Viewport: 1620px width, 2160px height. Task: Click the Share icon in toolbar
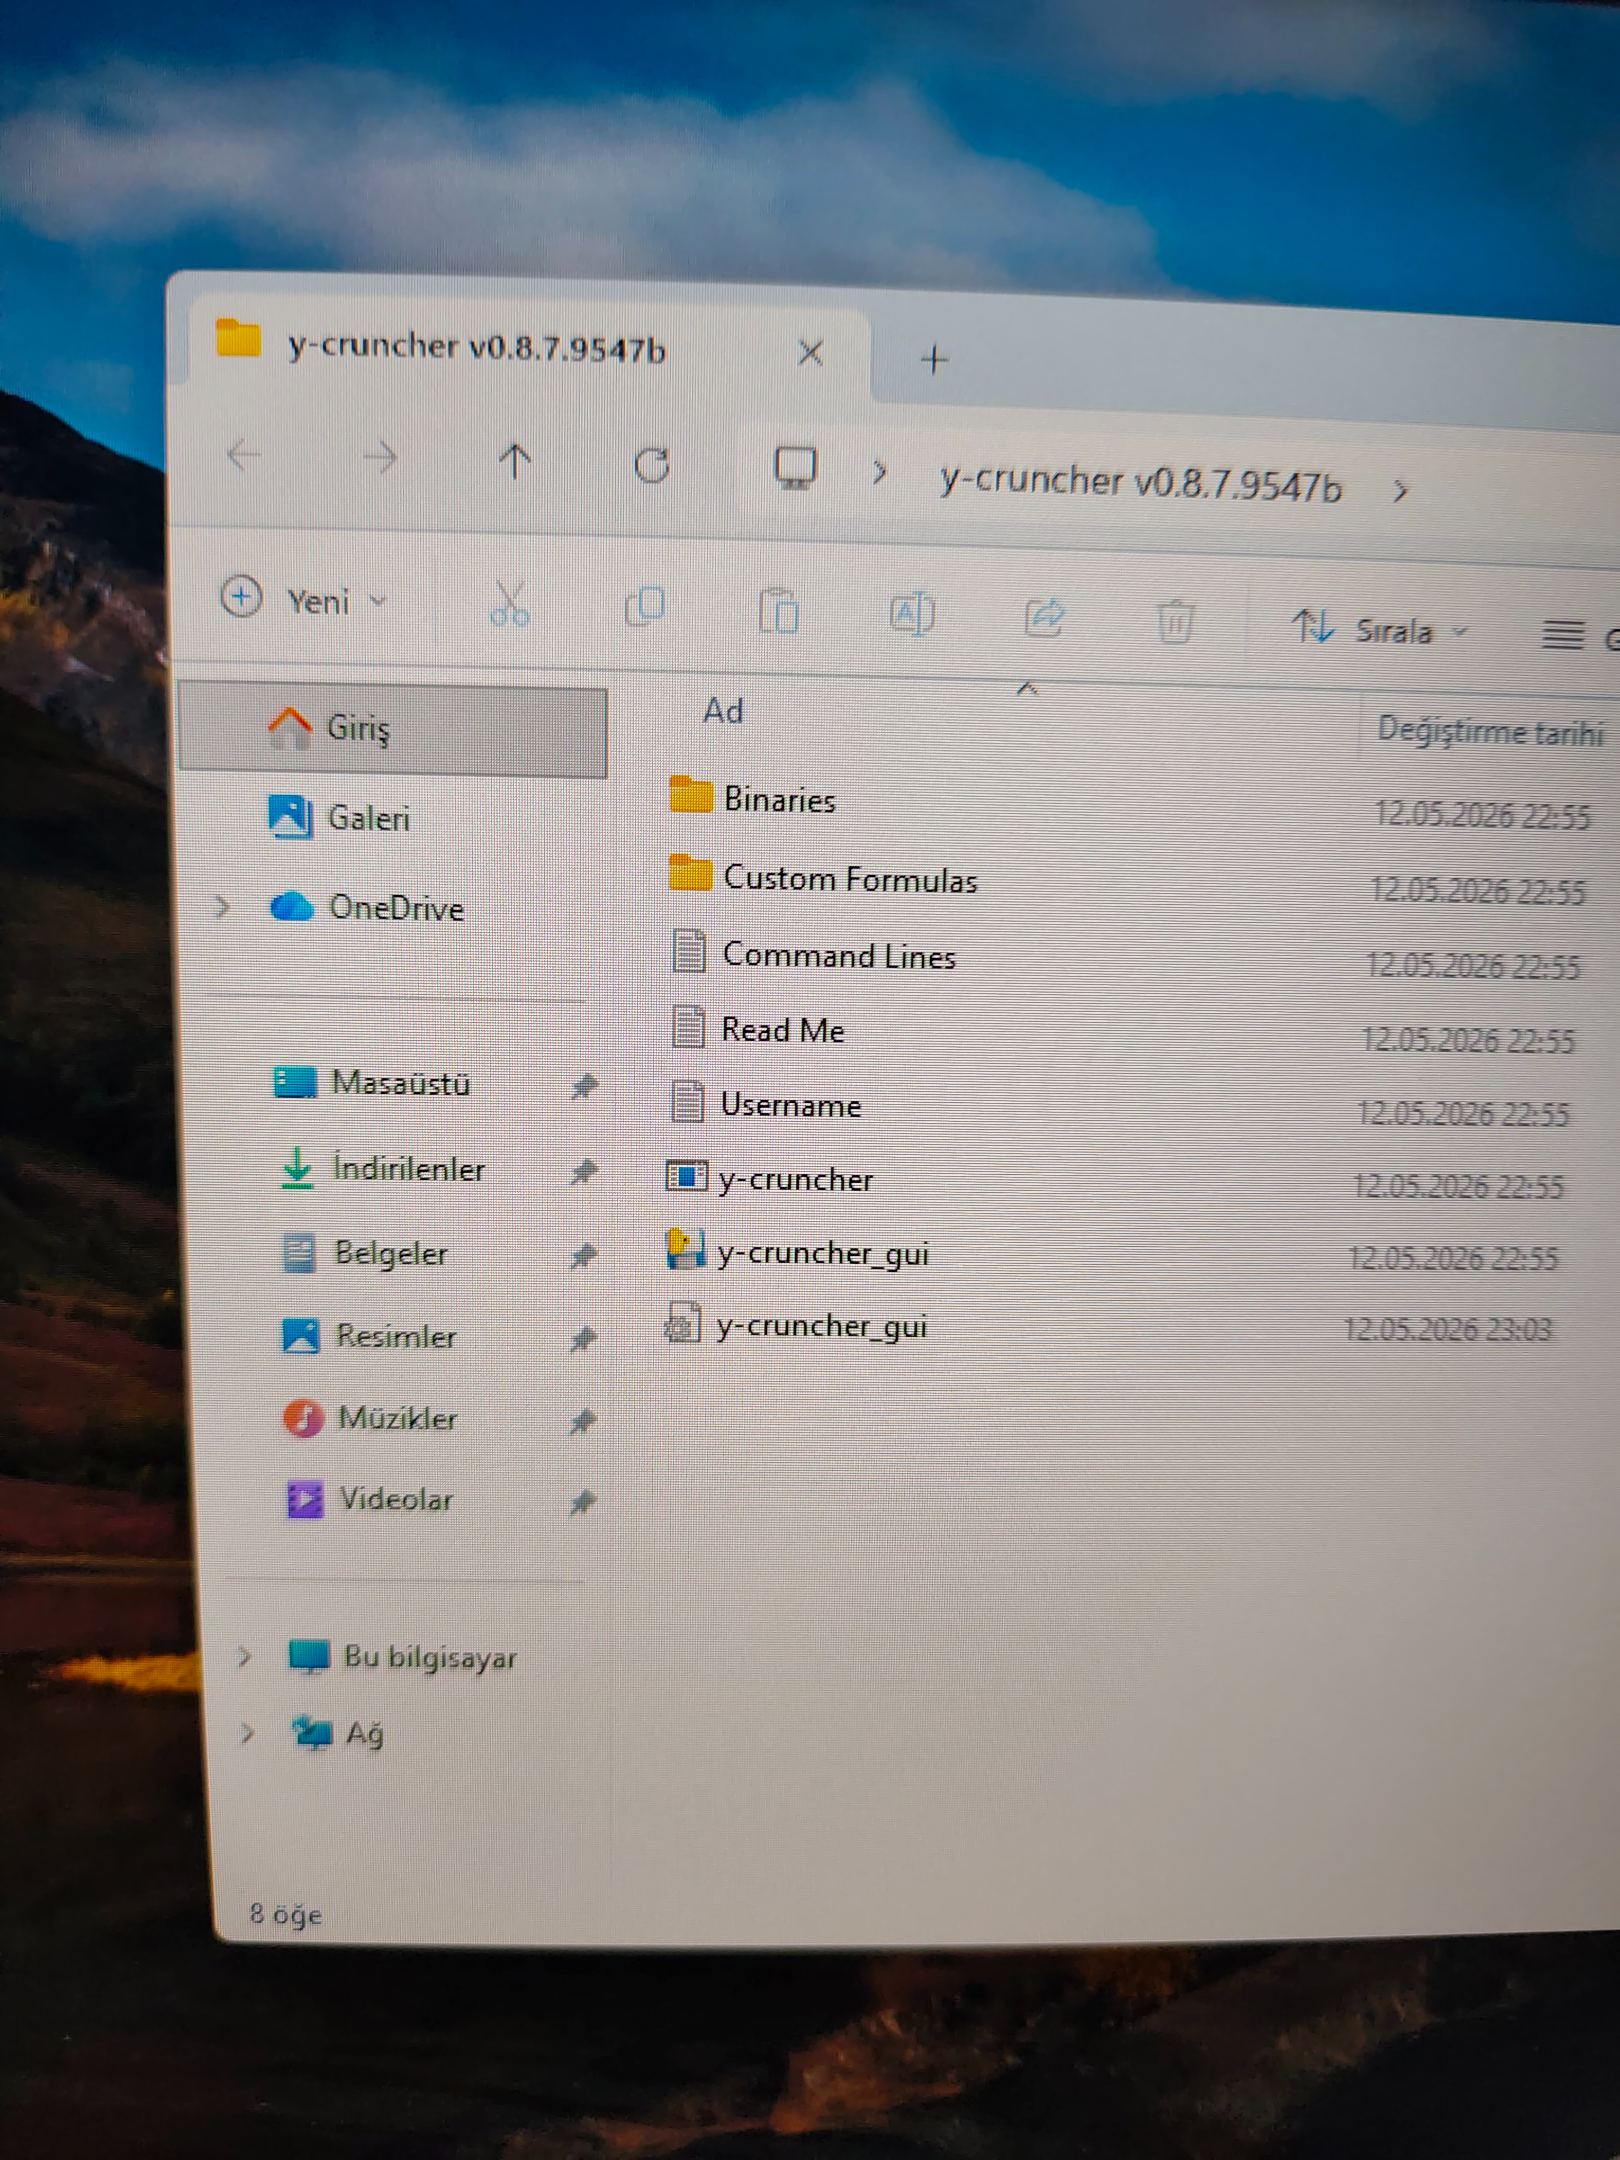tap(1044, 618)
